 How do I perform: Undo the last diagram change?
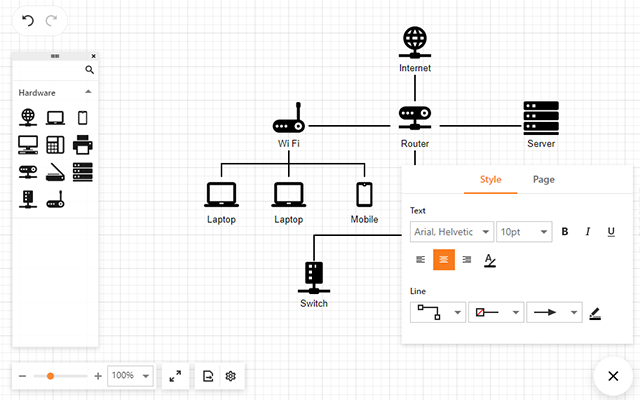click(x=28, y=20)
